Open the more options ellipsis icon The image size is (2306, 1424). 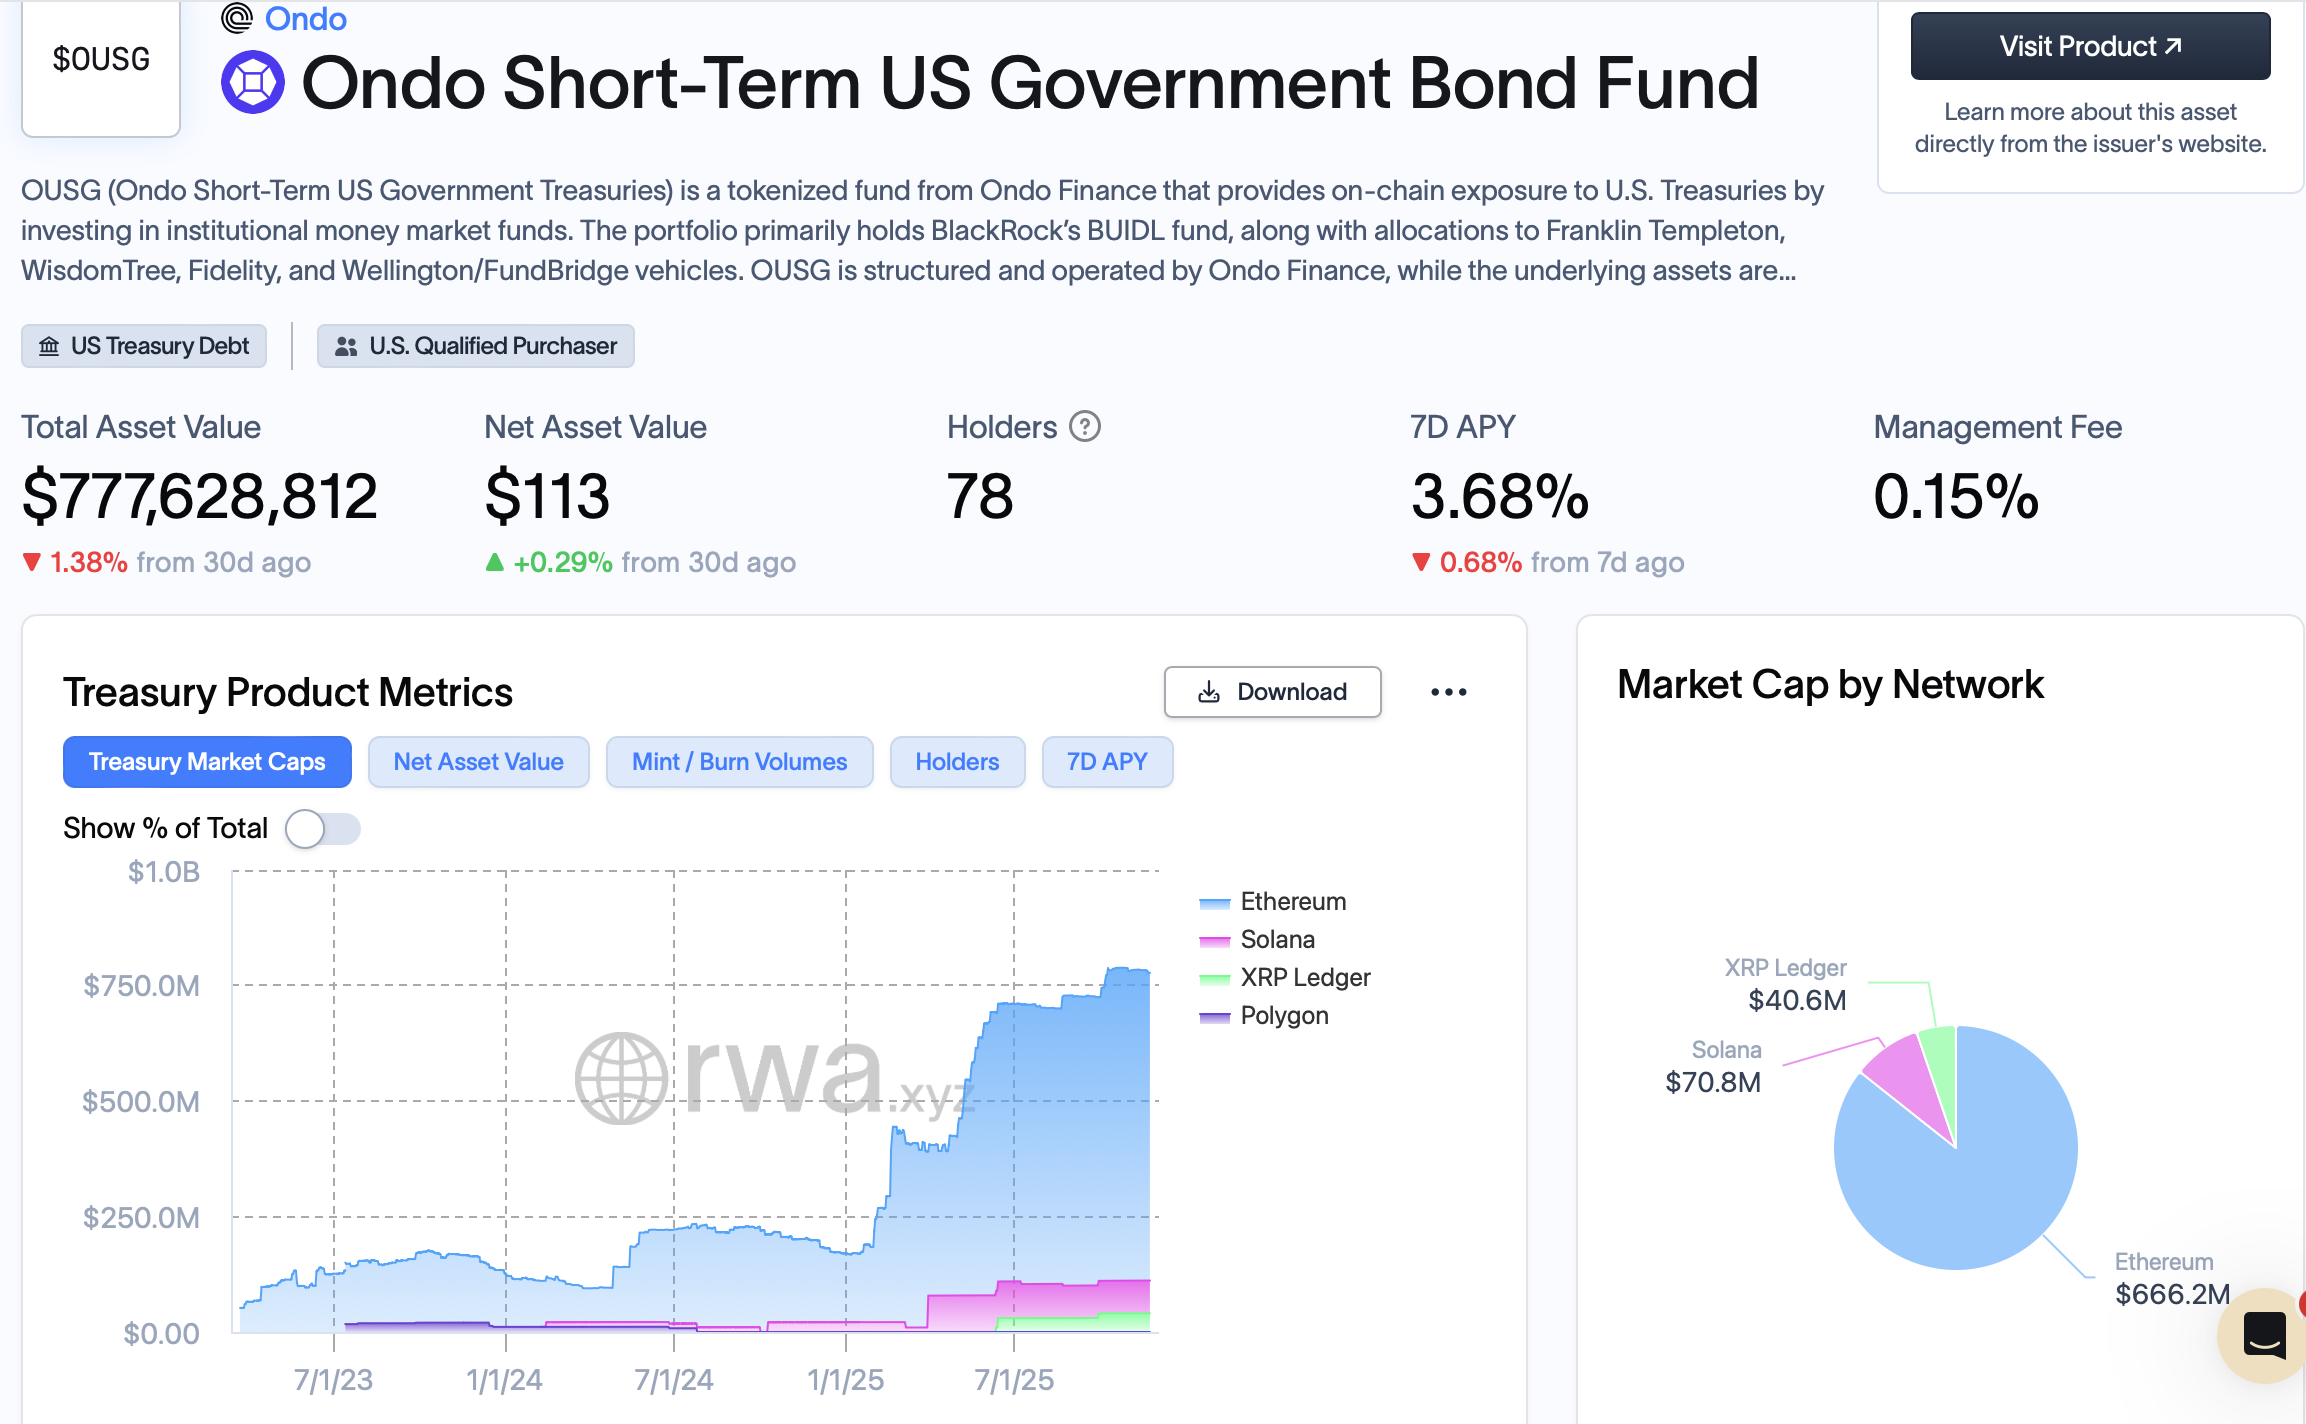point(1450,691)
